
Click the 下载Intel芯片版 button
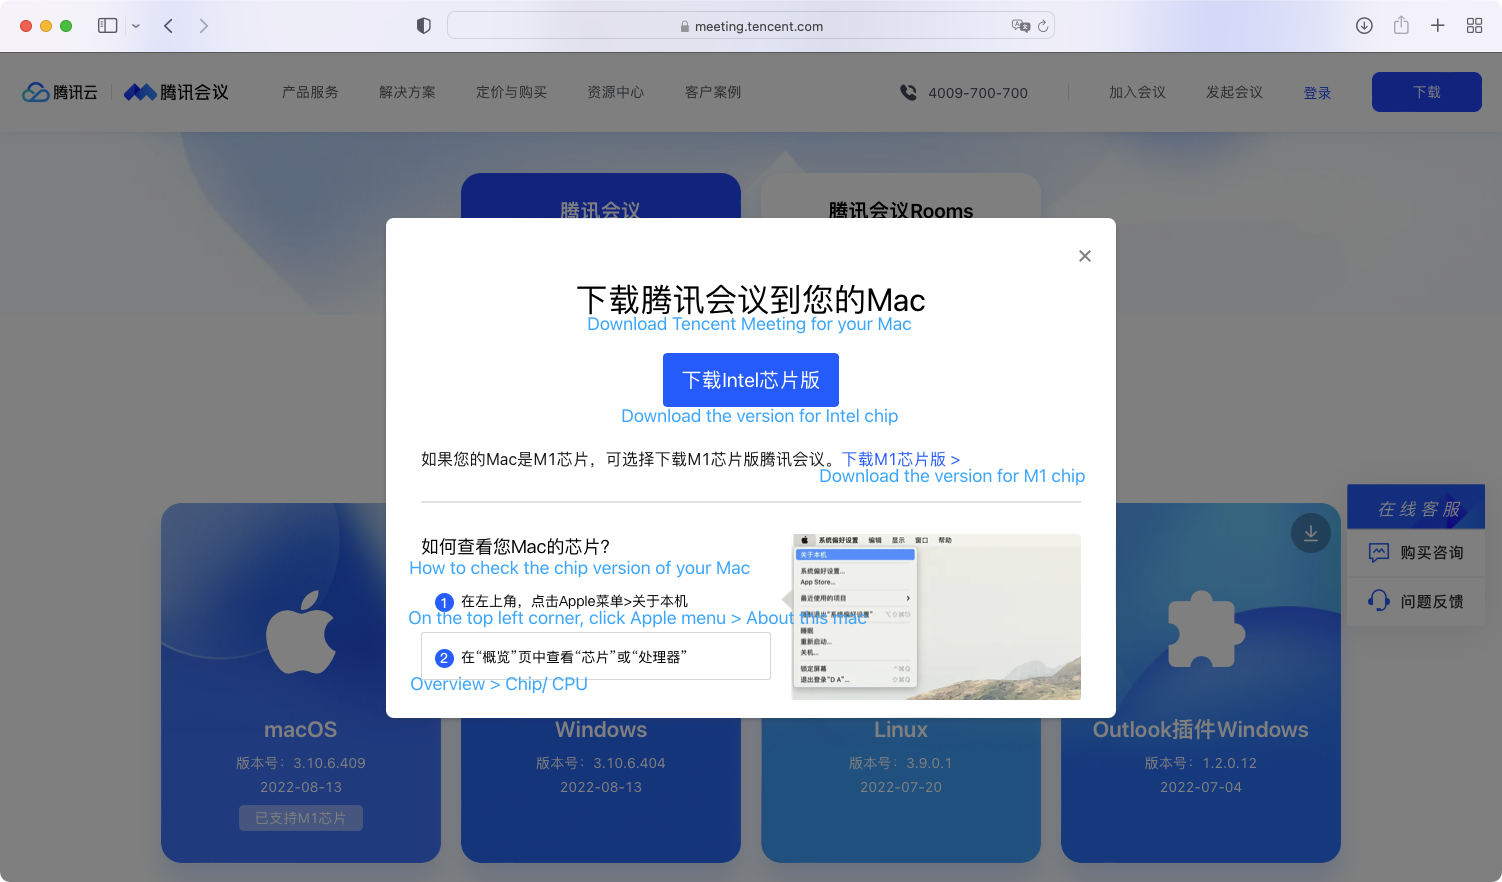(751, 380)
